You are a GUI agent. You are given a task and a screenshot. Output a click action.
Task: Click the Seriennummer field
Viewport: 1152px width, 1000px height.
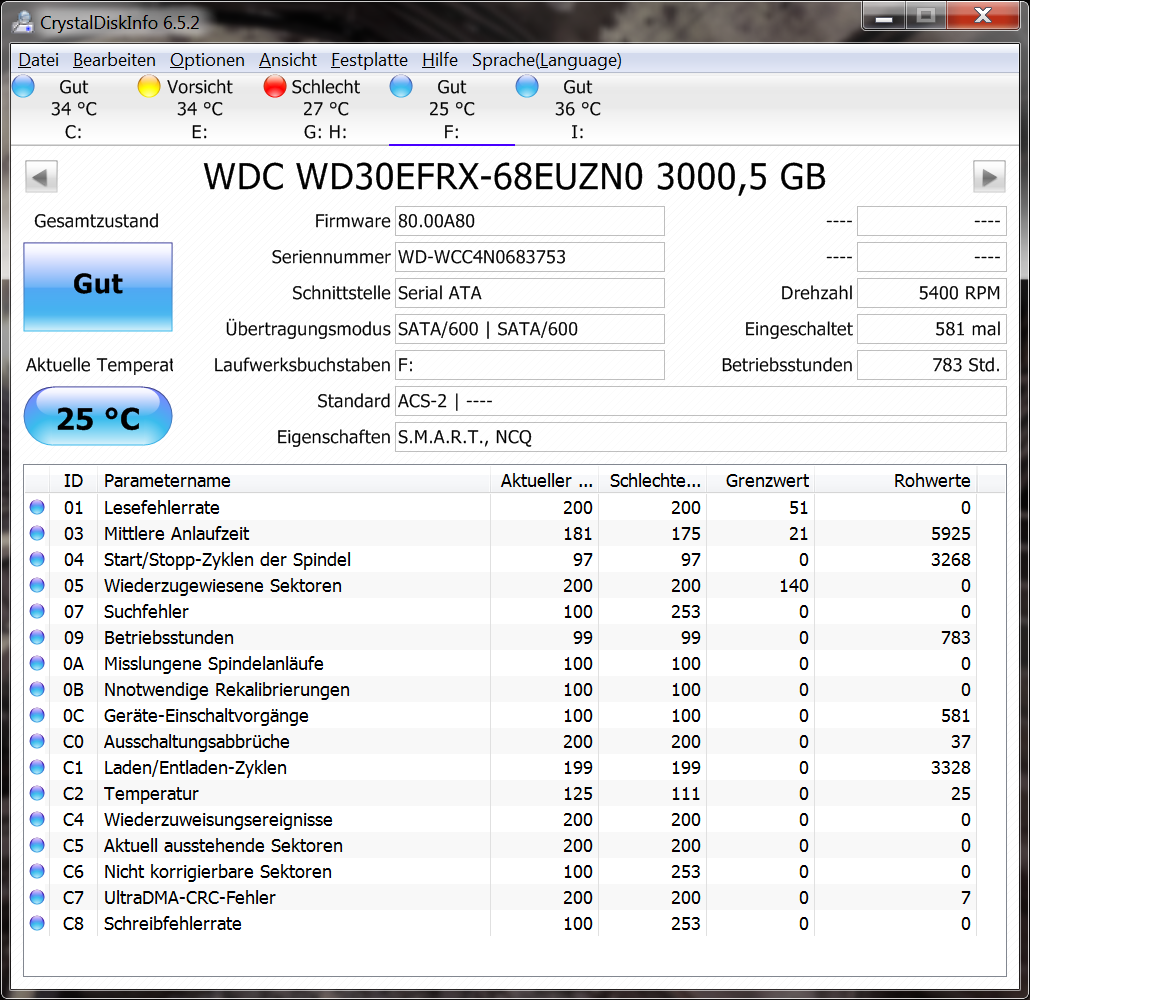coord(530,257)
